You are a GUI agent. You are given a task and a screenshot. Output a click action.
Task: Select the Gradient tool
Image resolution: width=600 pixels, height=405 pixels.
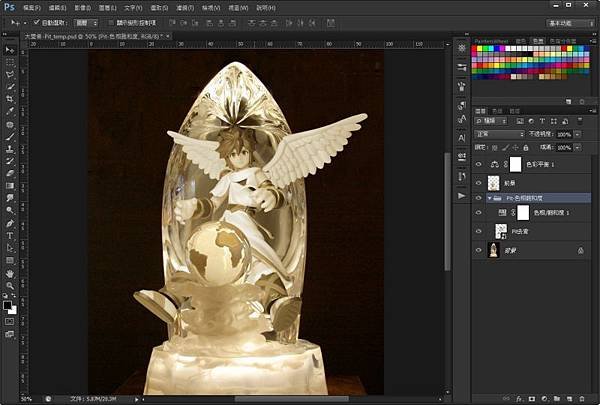coord(10,186)
